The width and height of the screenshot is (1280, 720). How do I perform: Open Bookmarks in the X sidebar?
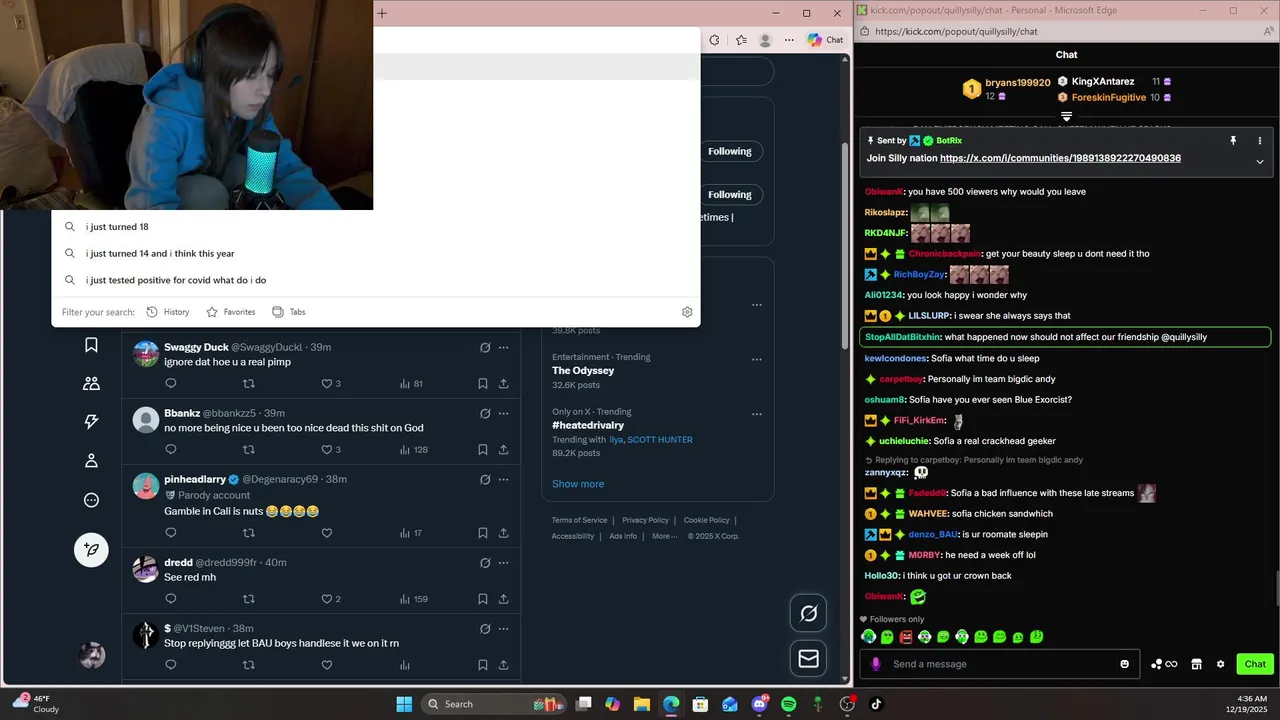click(91, 345)
